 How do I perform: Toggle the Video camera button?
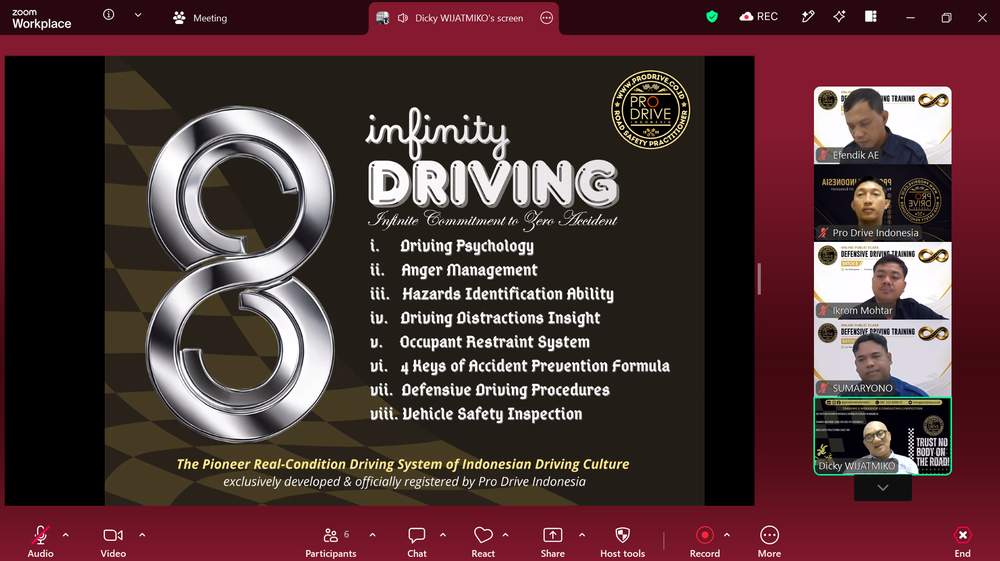tap(113, 542)
